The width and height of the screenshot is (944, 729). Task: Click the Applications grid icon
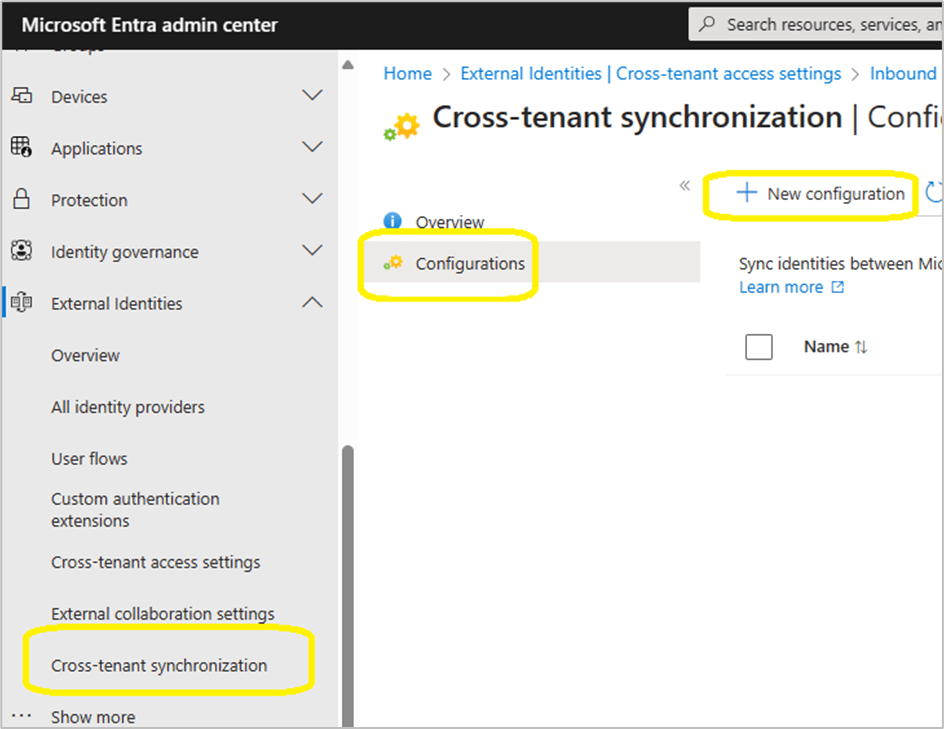coord(21,147)
